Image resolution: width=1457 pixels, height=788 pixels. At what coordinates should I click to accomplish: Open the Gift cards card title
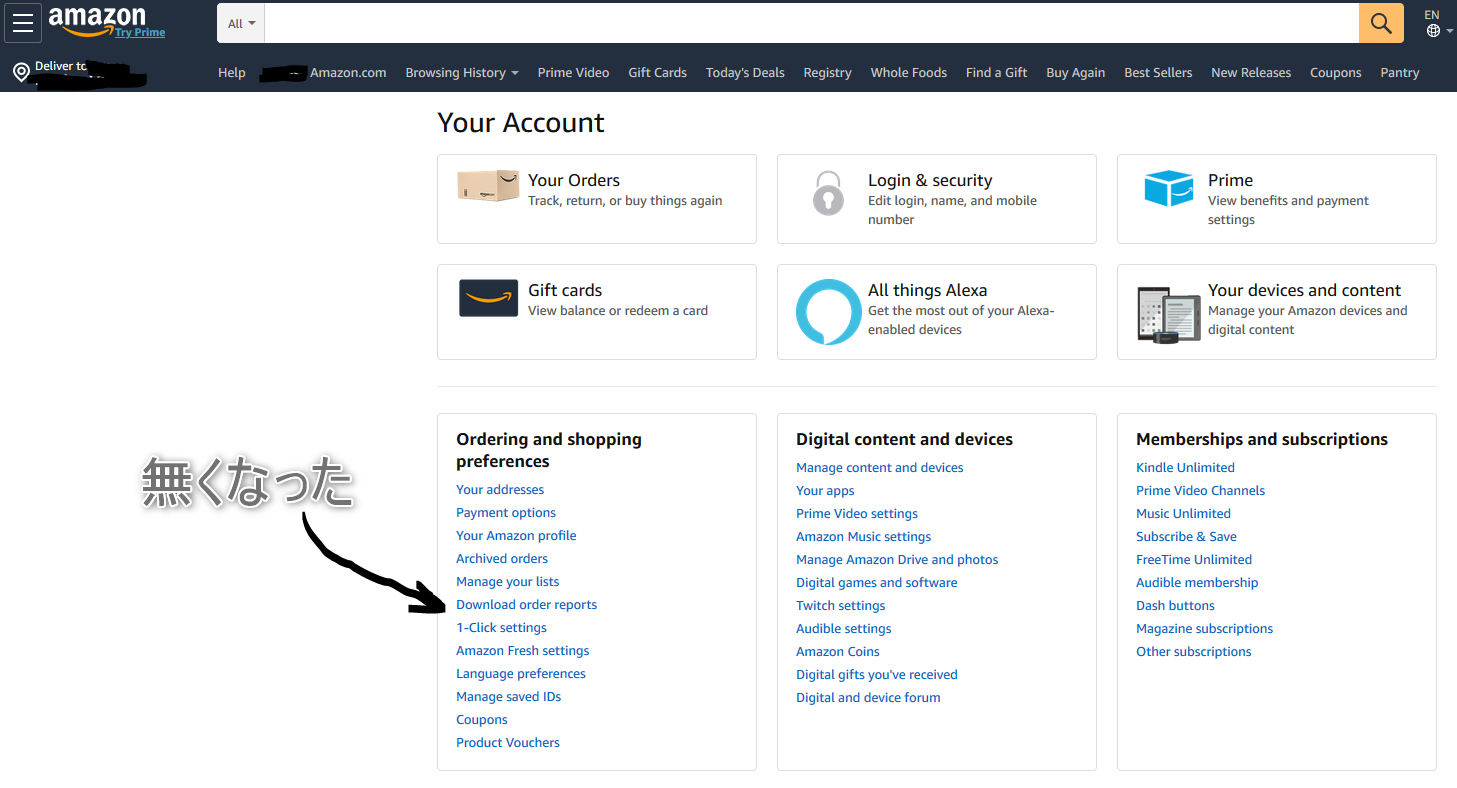(x=565, y=290)
